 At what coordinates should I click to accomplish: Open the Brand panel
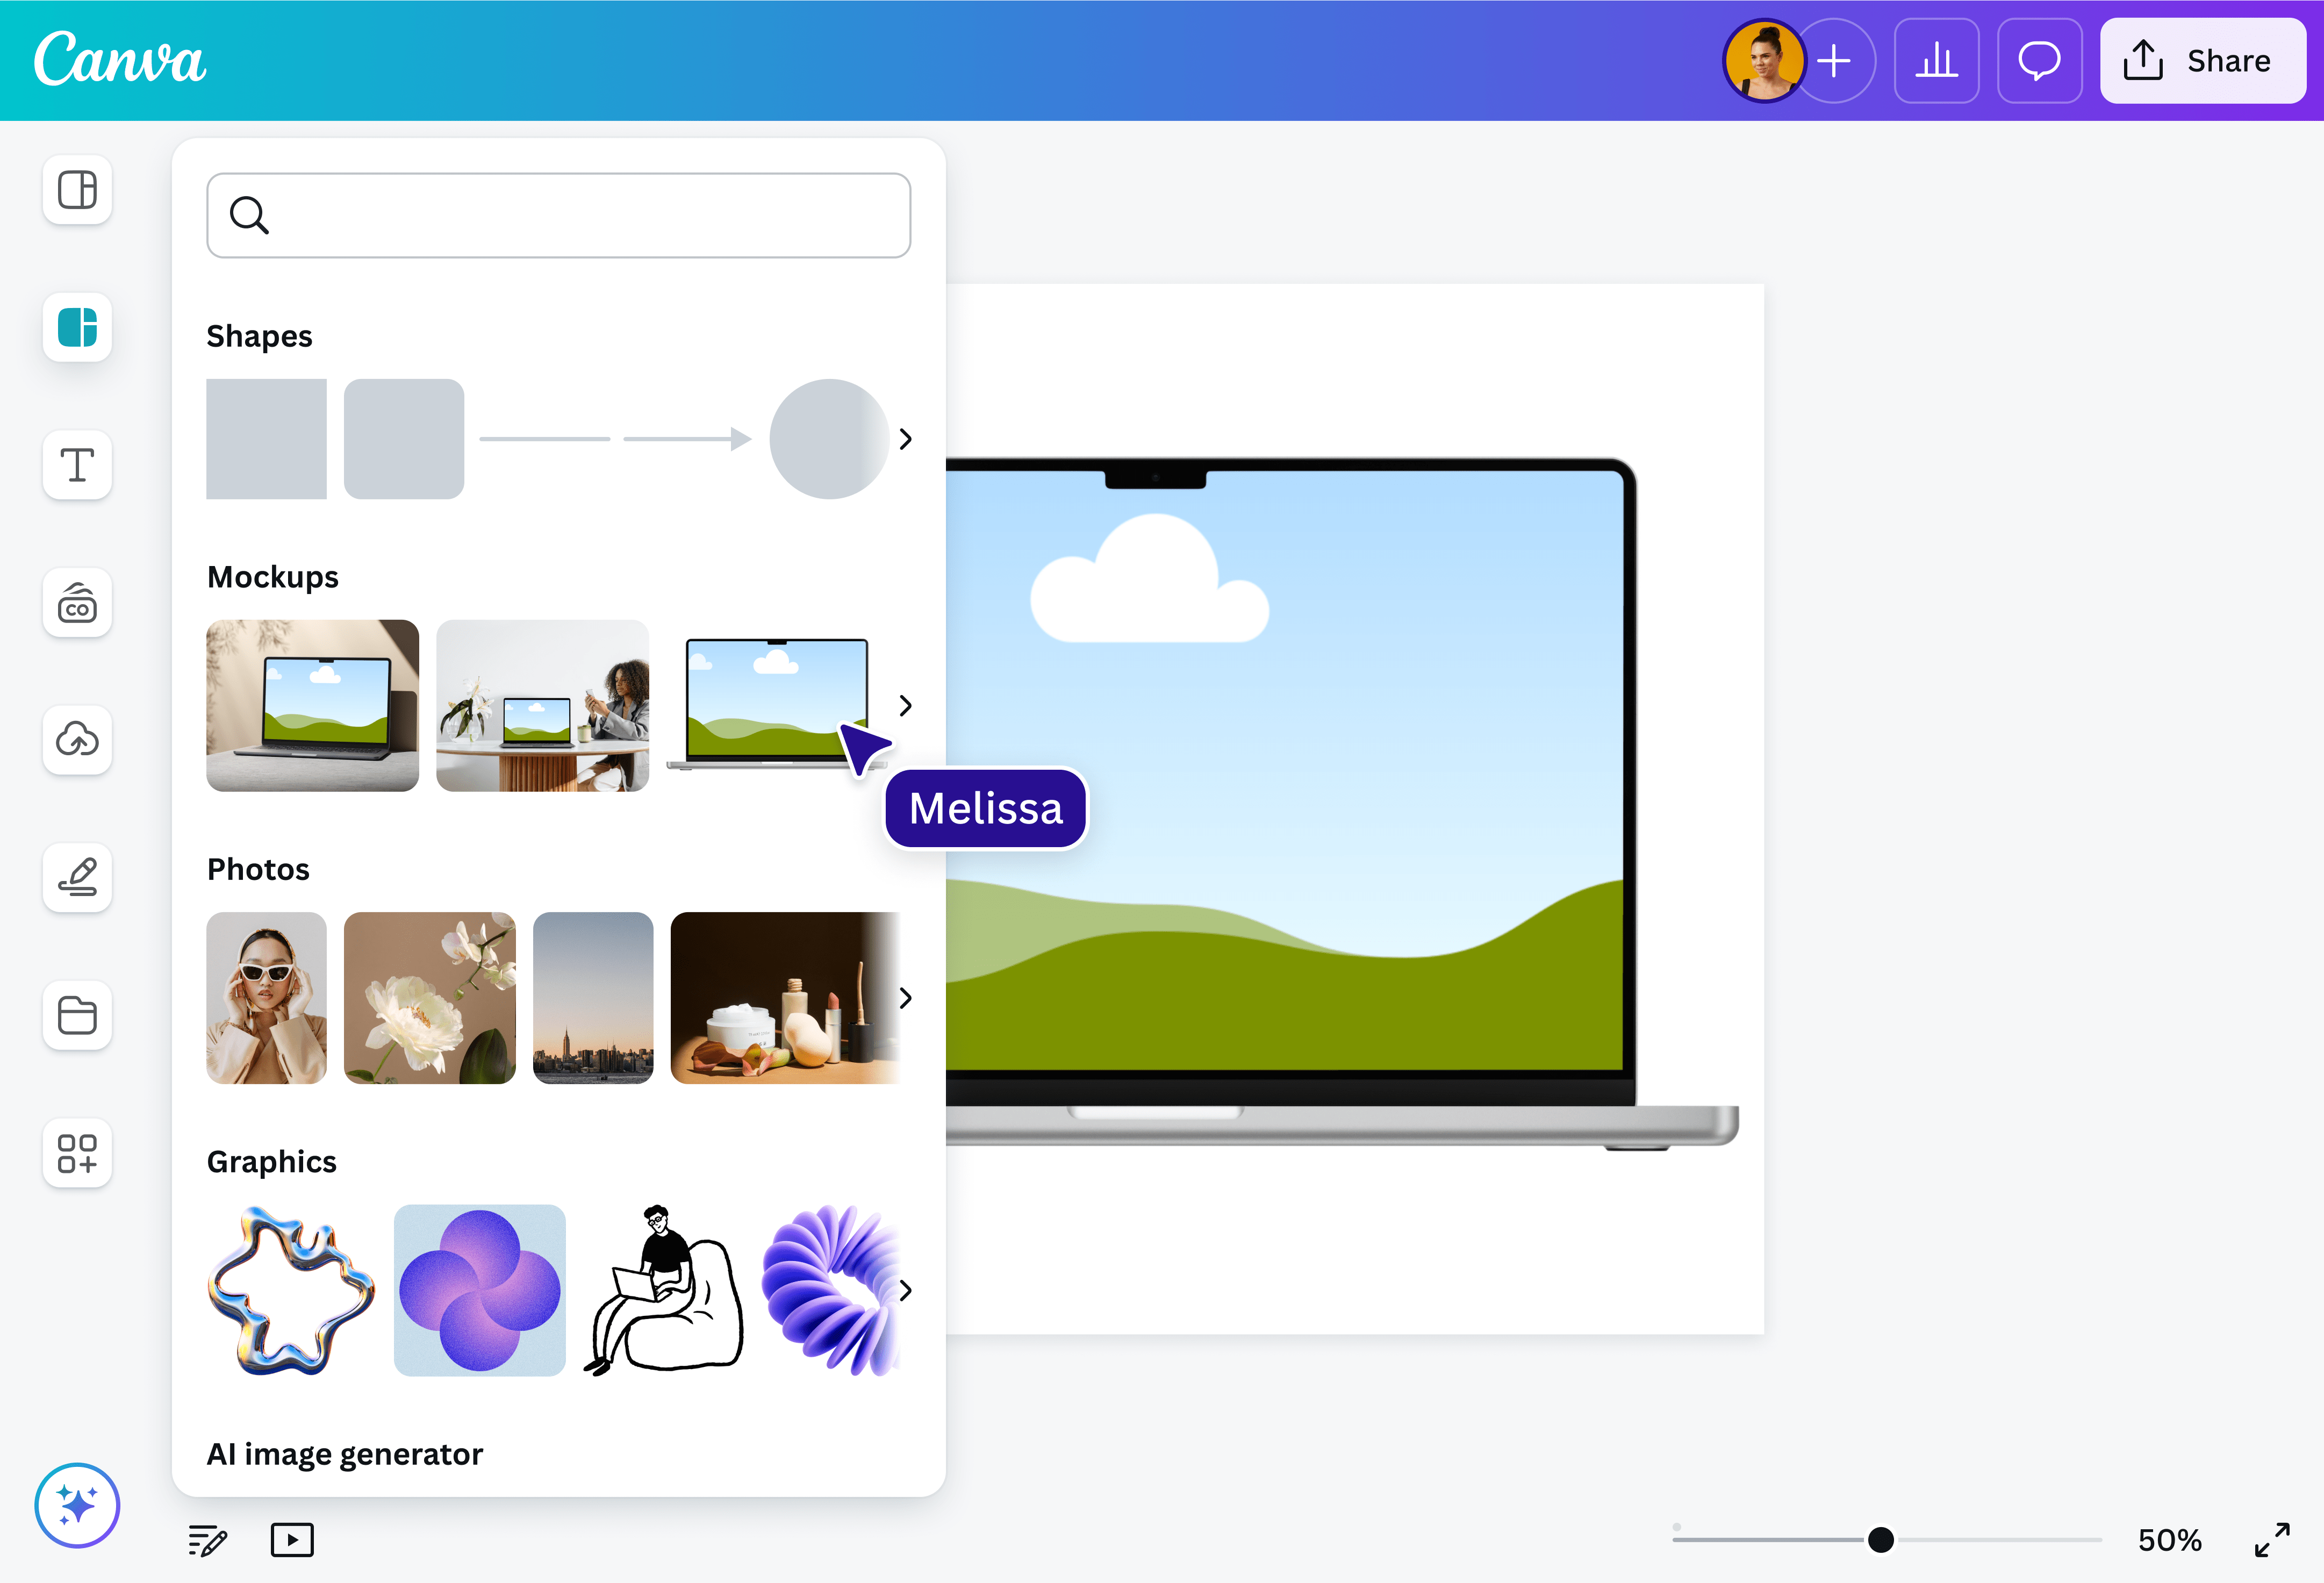pyautogui.click(x=77, y=603)
